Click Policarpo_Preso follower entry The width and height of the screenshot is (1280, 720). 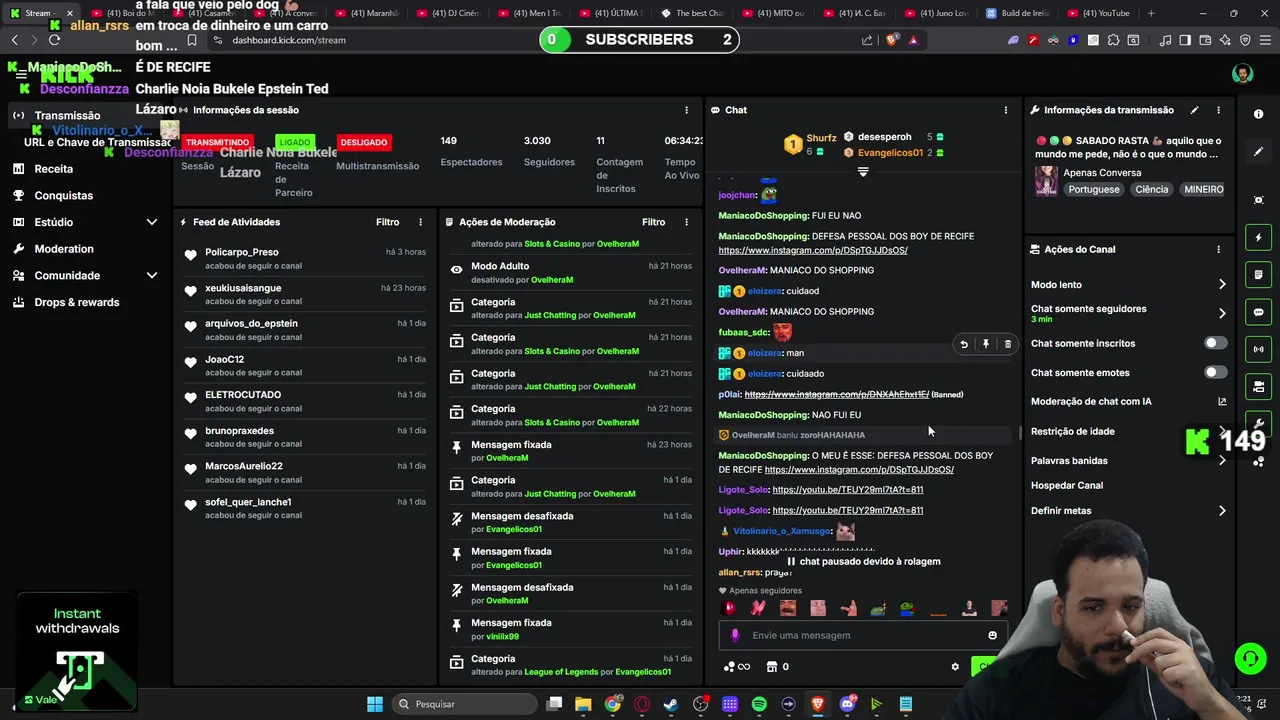(x=305, y=259)
